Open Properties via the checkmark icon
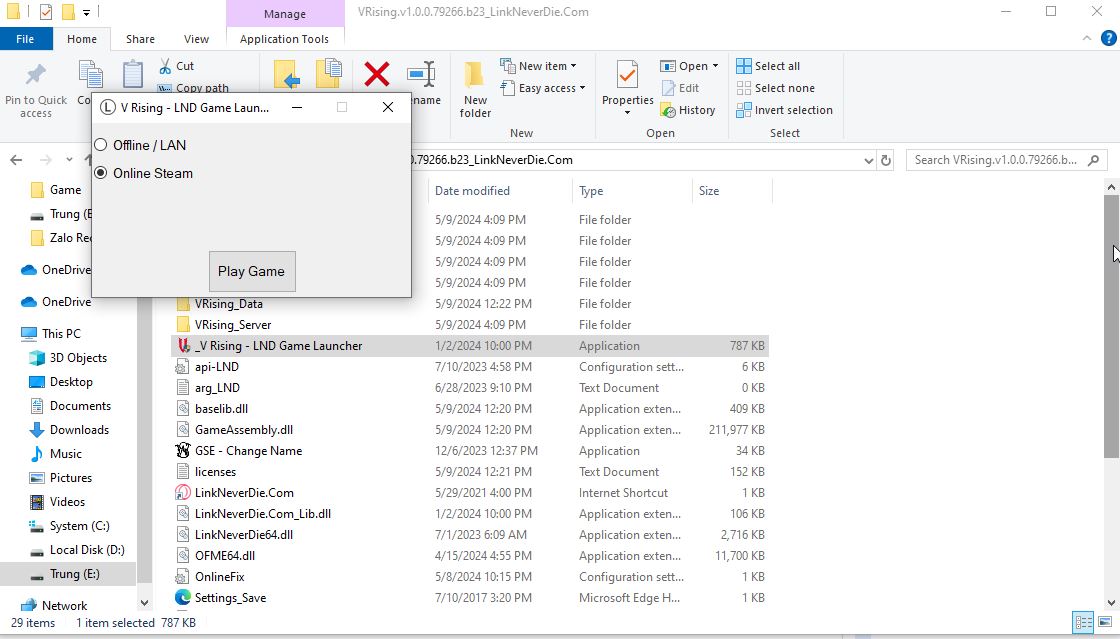1120x639 pixels. (x=627, y=76)
